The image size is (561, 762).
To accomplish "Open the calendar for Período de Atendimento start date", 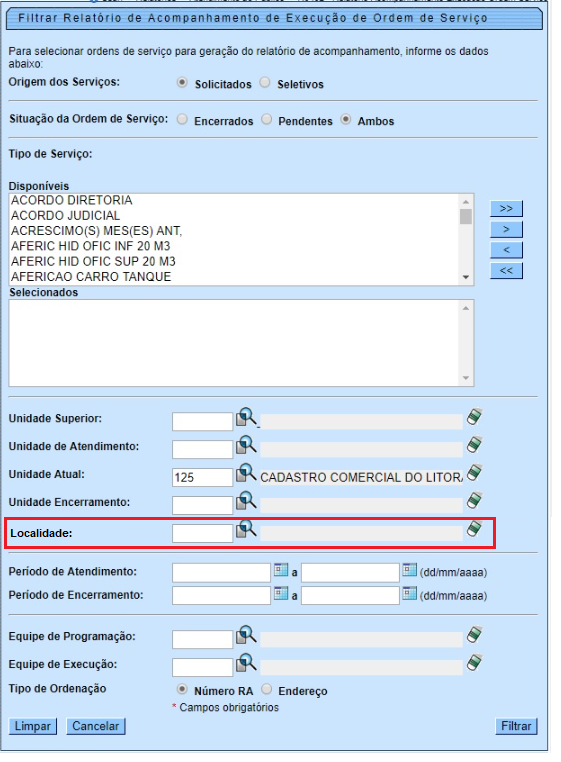I will [x=281, y=570].
